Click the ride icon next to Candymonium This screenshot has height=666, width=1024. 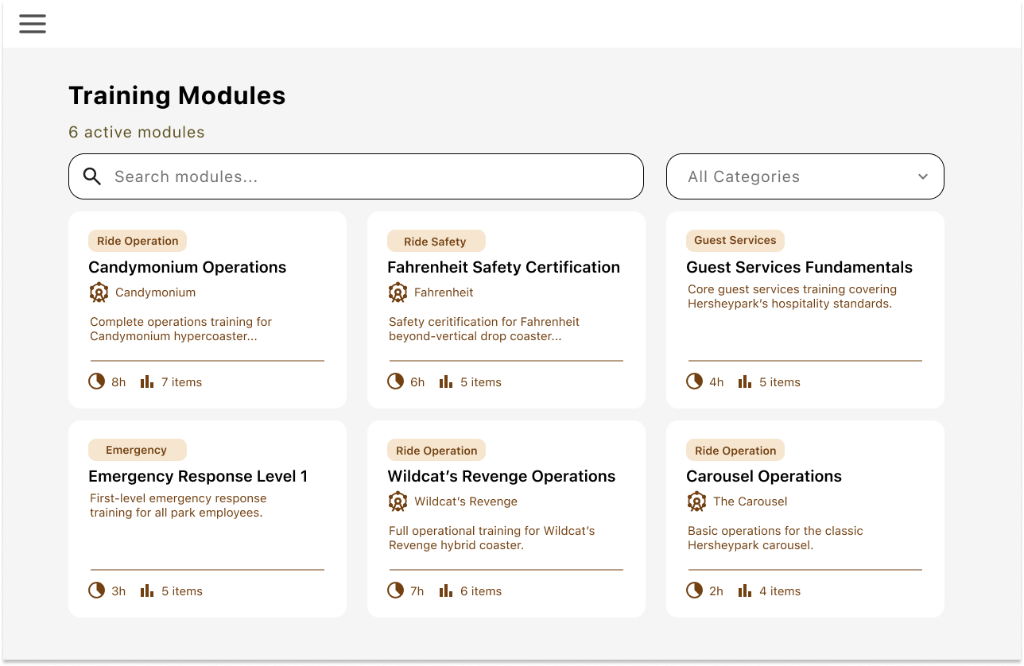pos(99,293)
